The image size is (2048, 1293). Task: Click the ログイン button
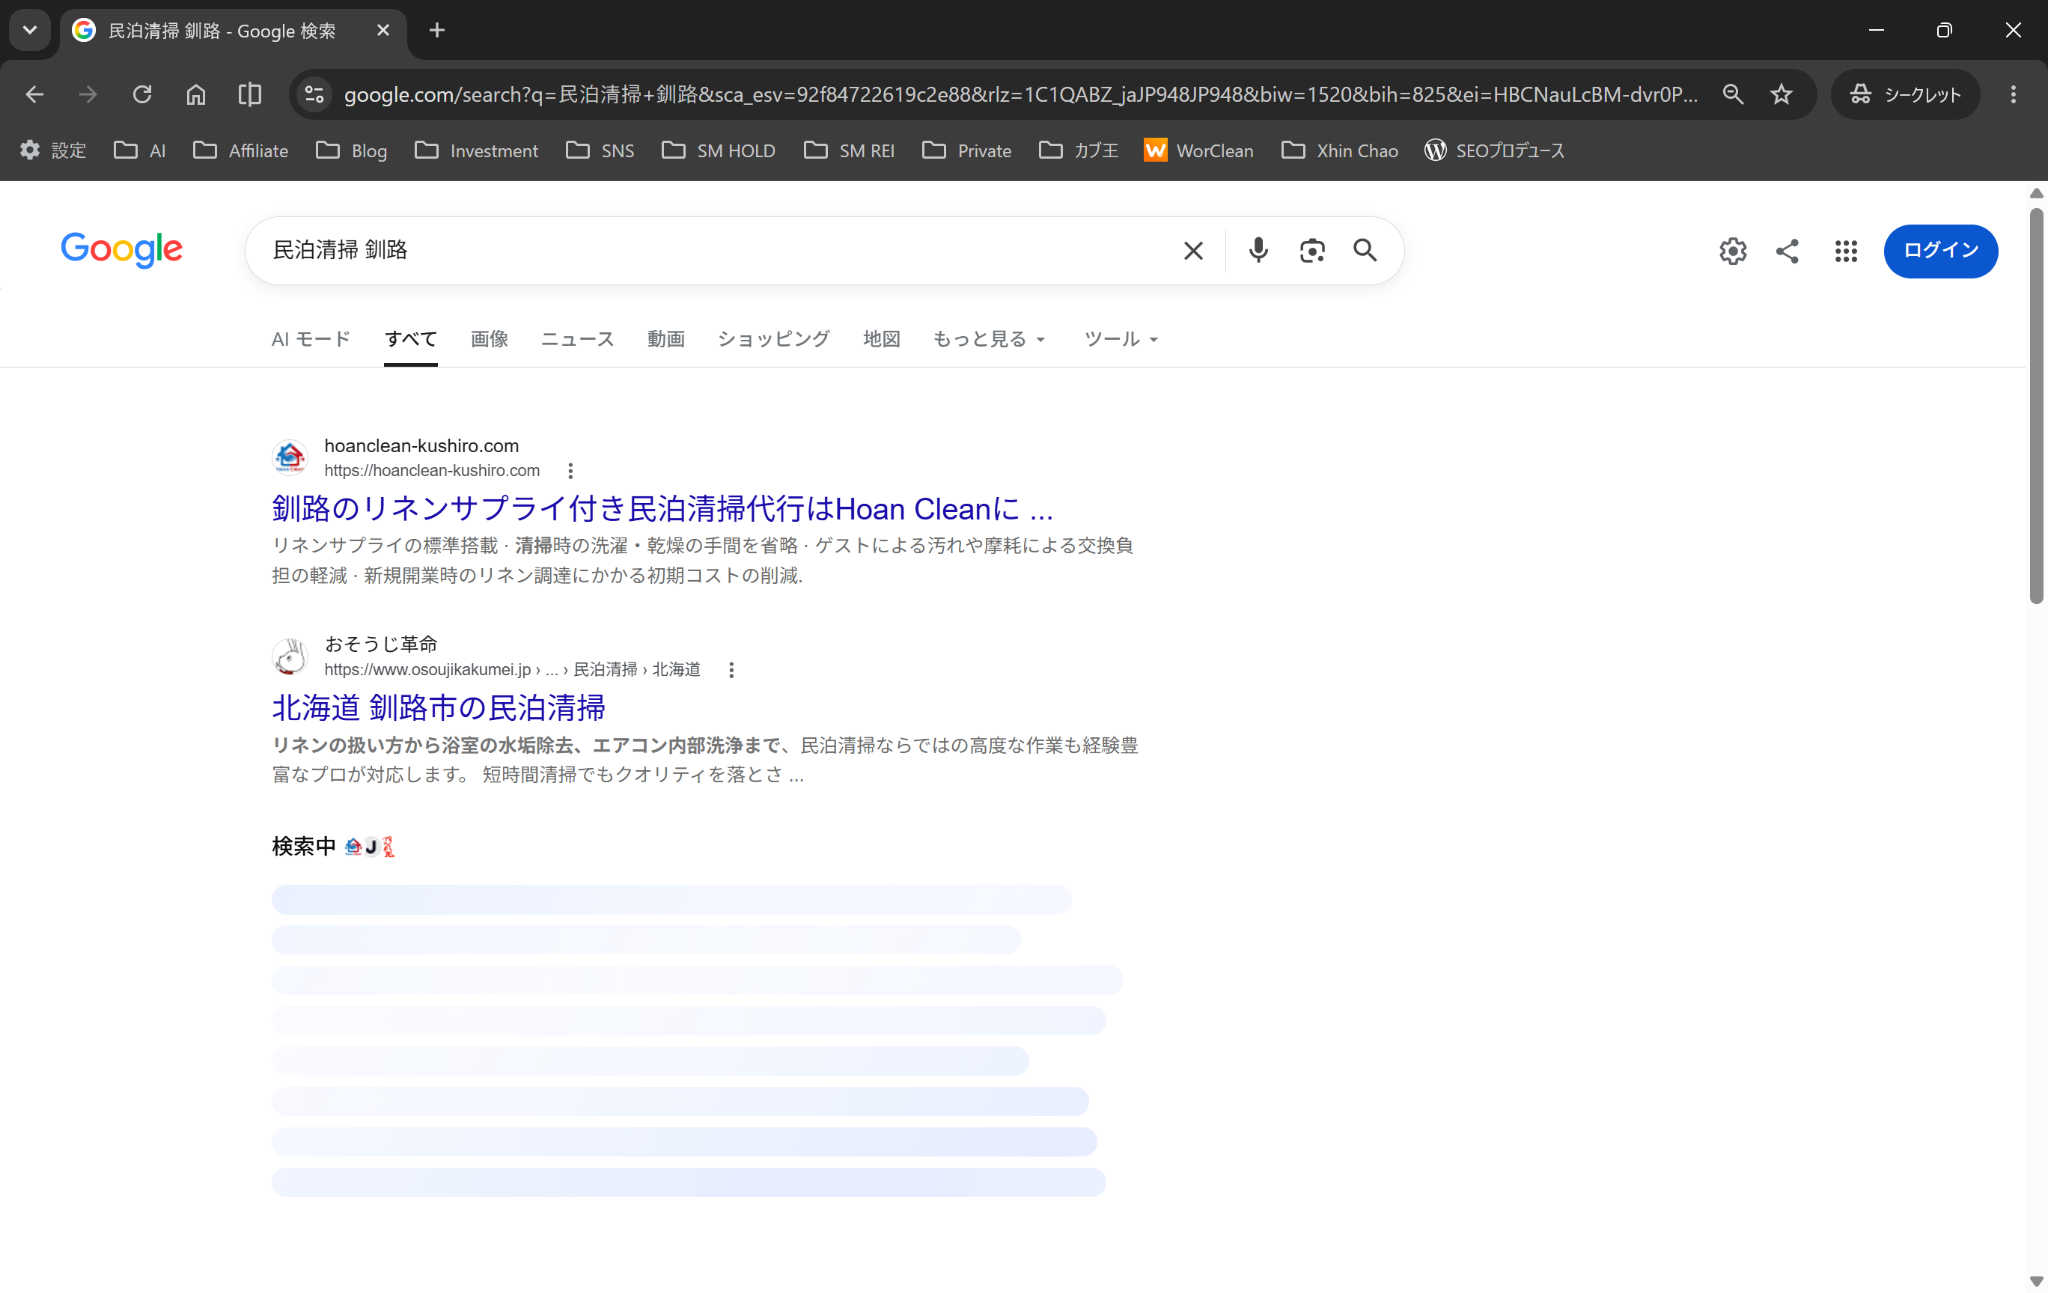coord(1941,251)
